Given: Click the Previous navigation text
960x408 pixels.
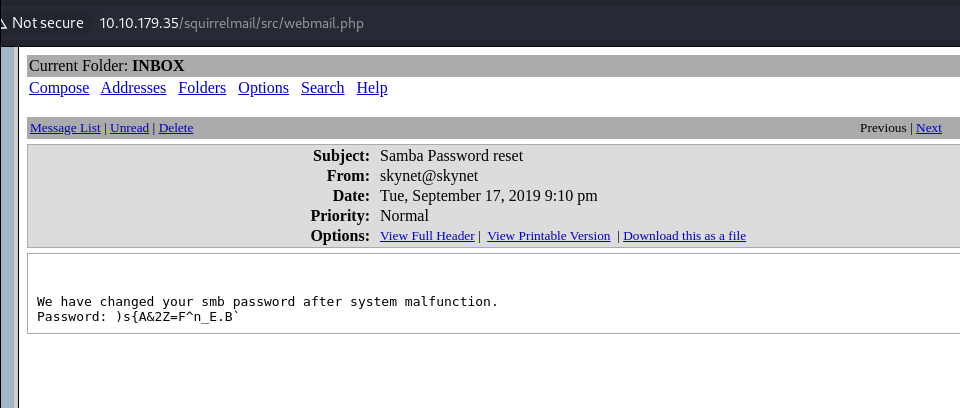Looking at the screenshot, I should tap(882, 128).
